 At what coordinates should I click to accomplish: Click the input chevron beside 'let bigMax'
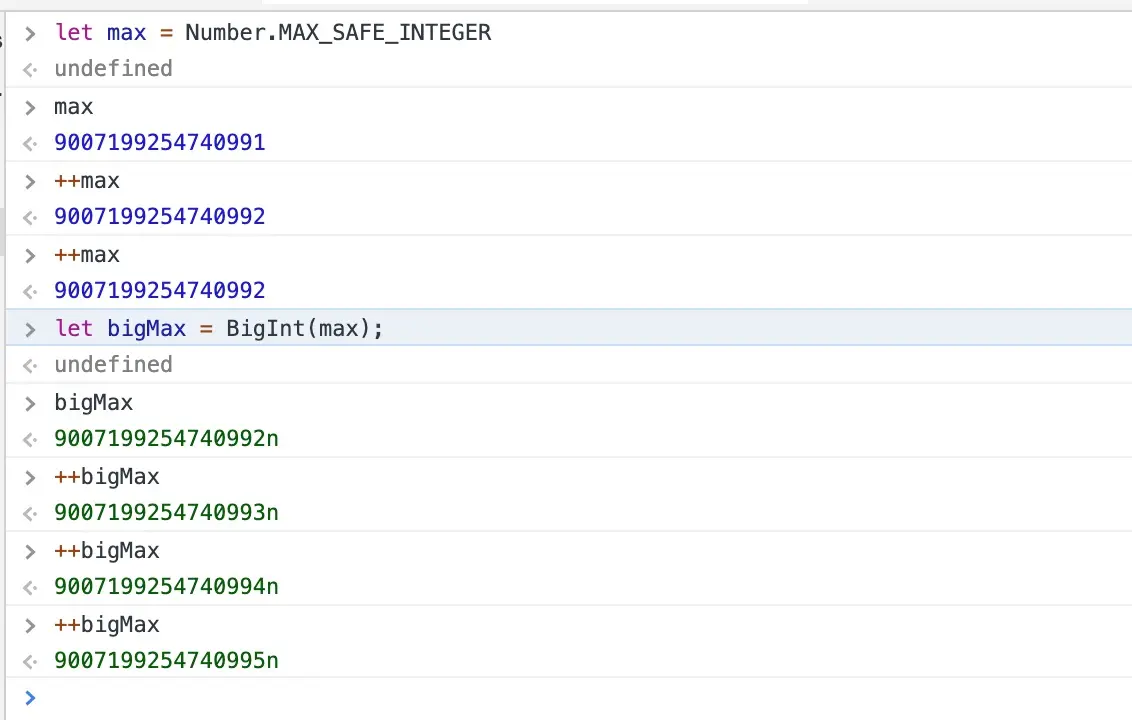[30, 329]
